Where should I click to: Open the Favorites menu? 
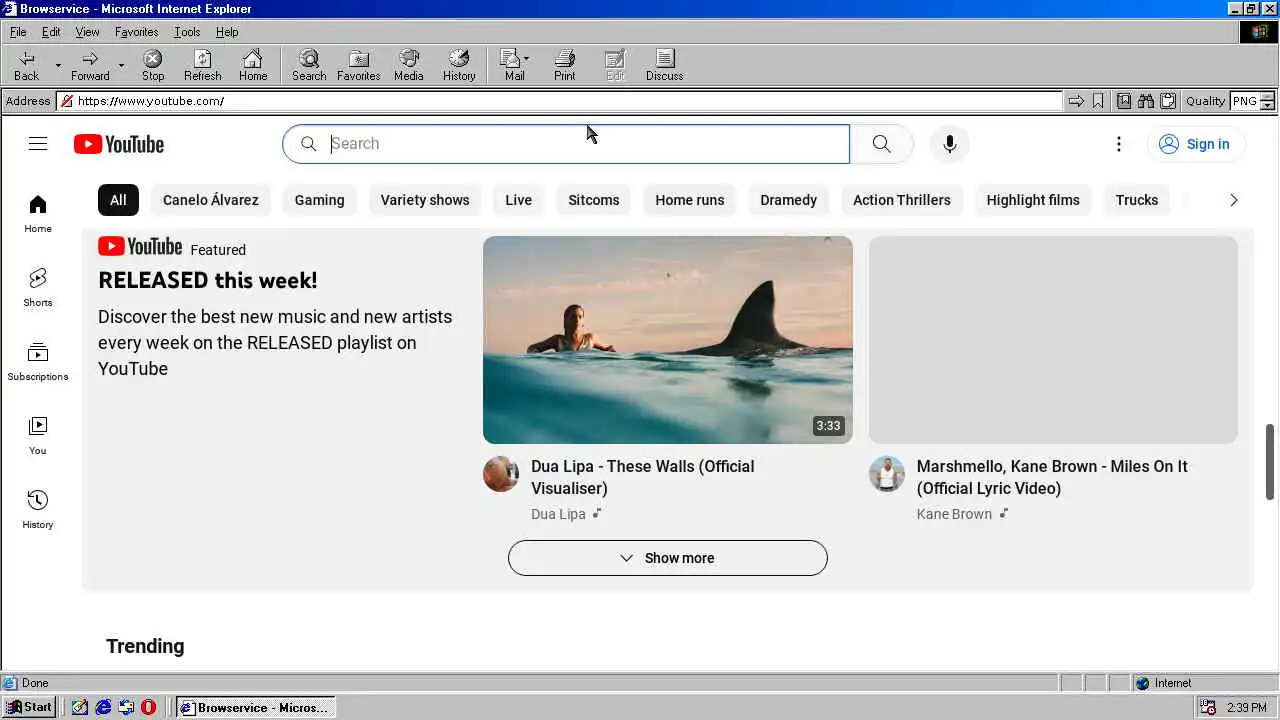[136, 32]
